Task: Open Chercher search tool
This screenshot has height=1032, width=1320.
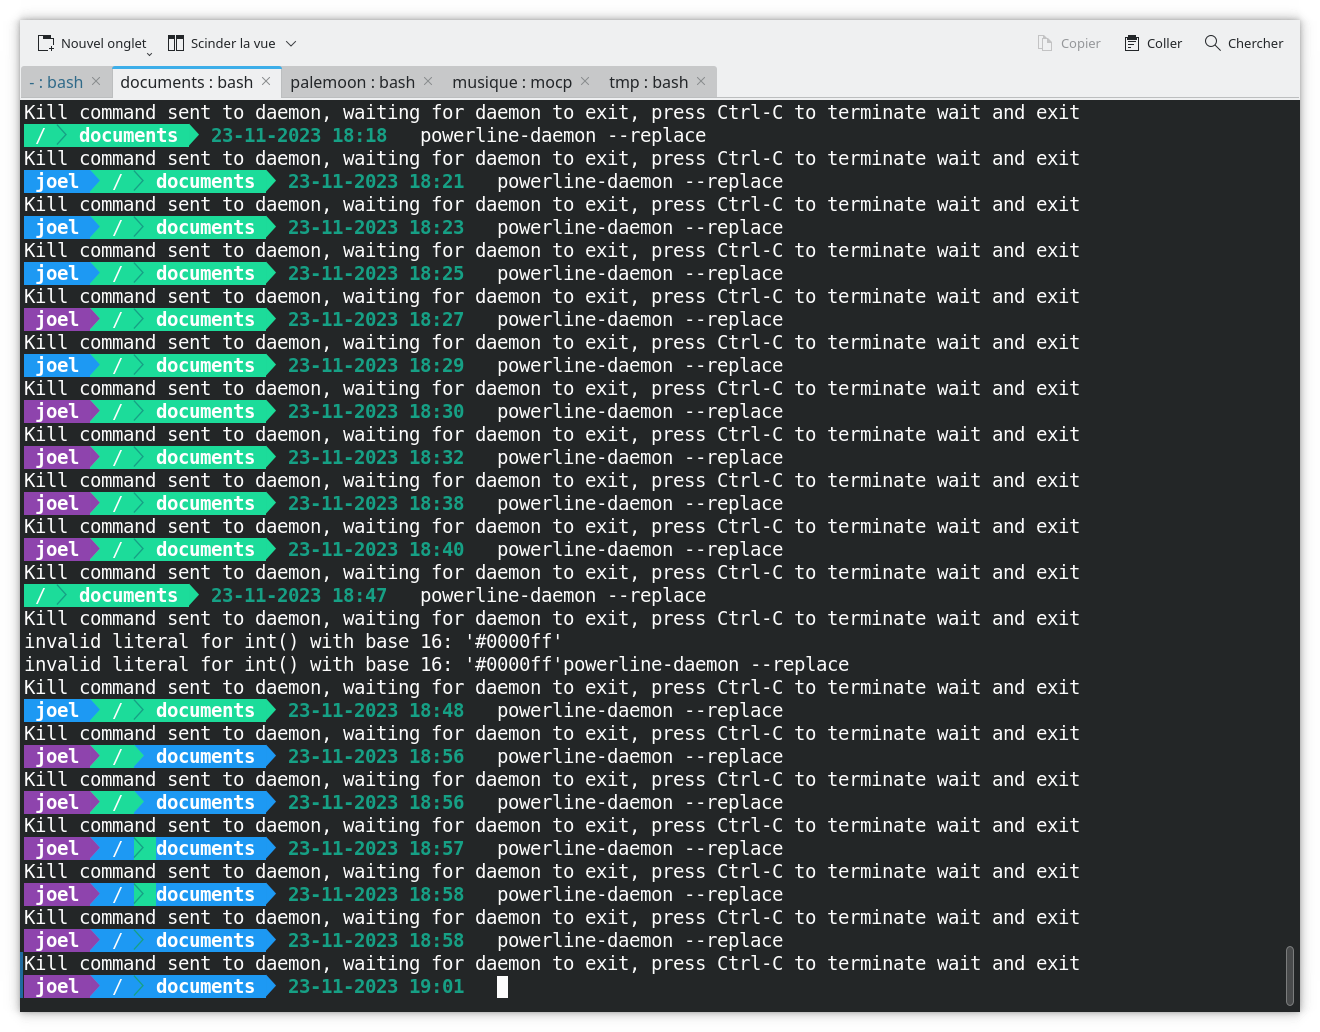Action: (1244, 43)
